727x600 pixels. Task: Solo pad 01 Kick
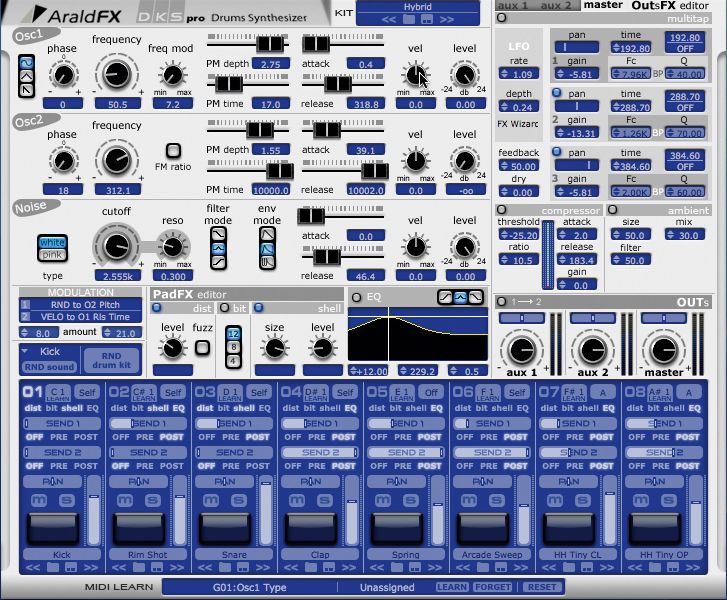click(67, 500)
